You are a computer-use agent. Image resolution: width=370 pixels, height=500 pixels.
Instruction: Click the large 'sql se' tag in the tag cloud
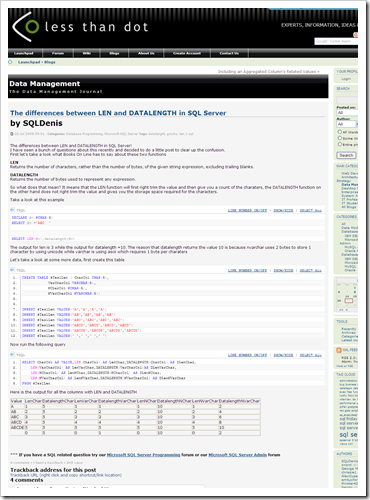click(348, 435)
